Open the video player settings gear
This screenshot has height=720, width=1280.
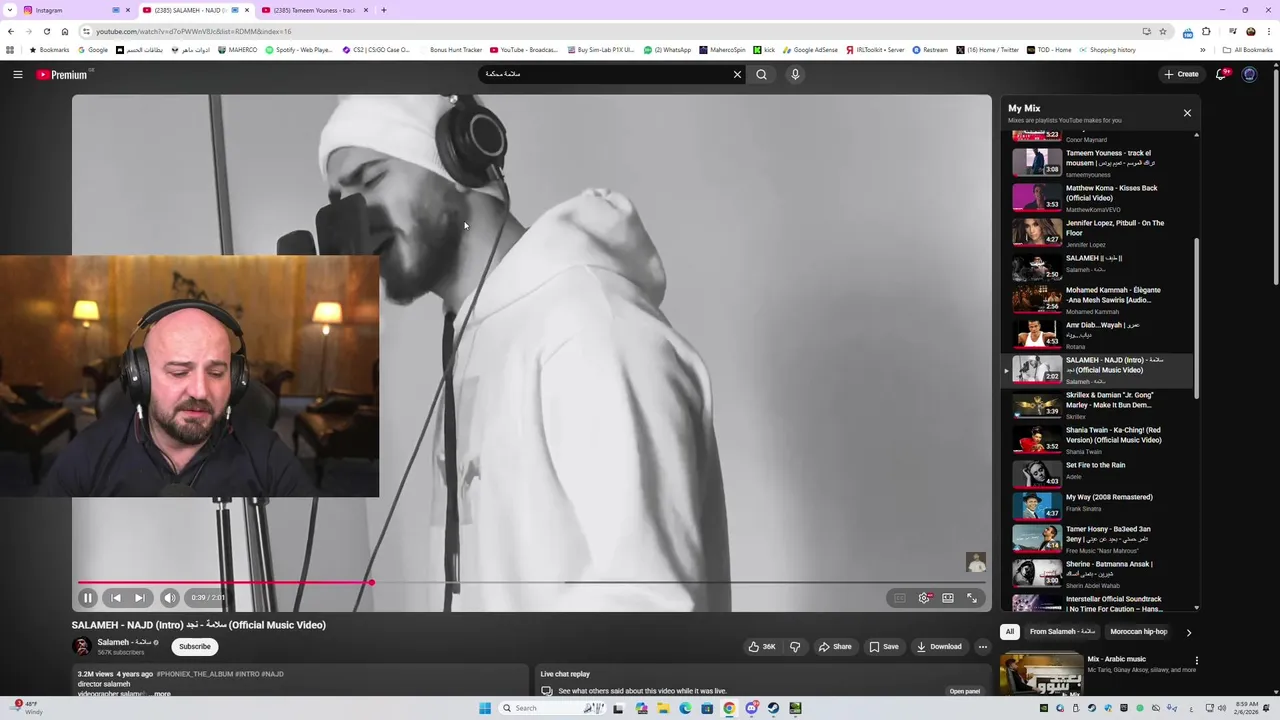(x=924, y=598)
